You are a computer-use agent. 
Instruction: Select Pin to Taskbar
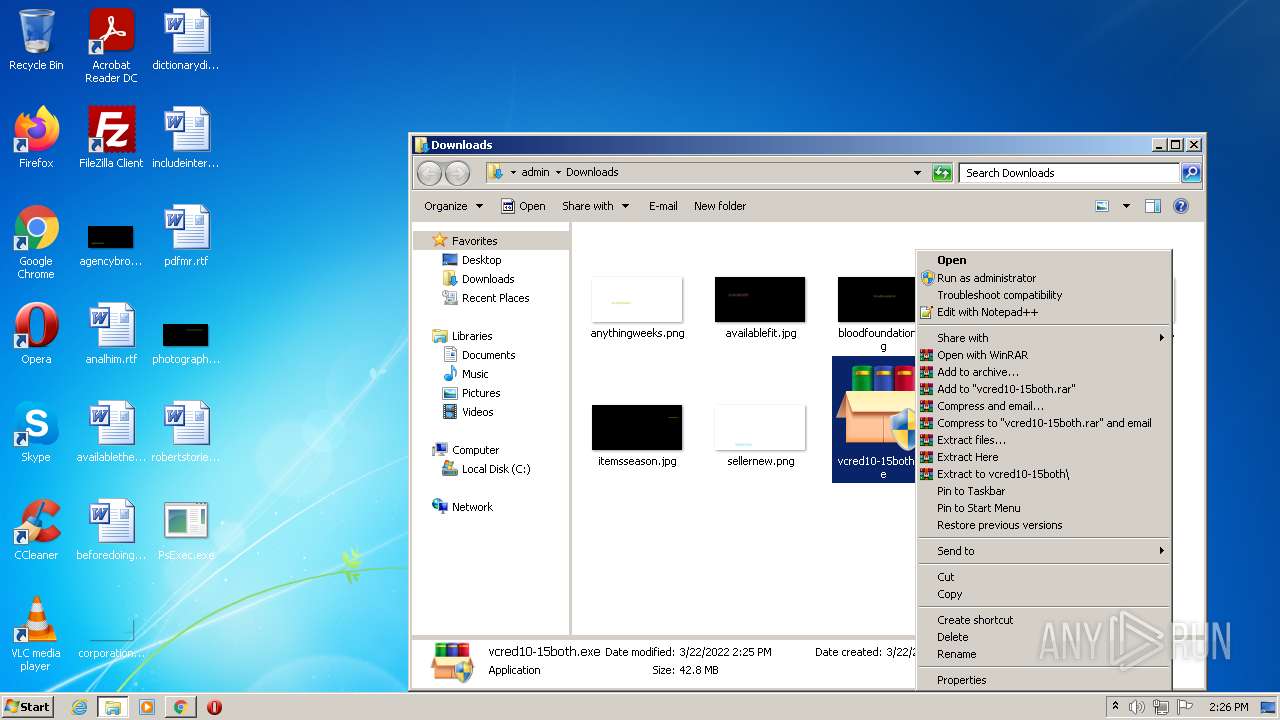tap(1044, 491)
